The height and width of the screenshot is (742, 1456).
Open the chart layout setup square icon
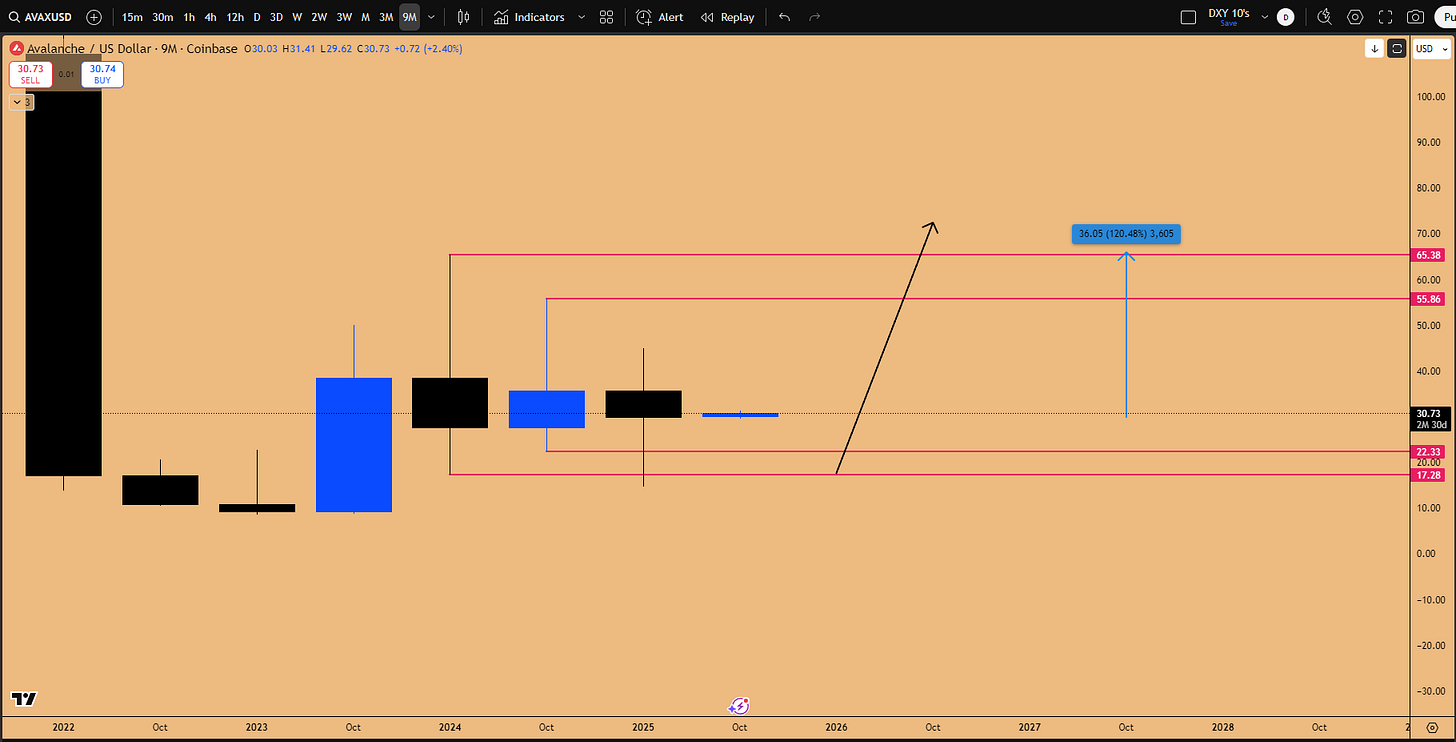click(x=1188, y=17)
